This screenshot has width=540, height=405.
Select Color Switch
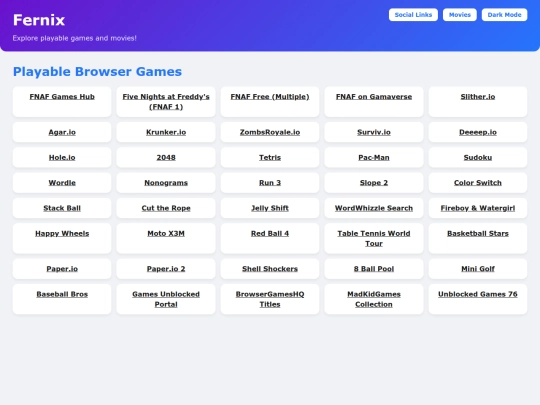478,183
